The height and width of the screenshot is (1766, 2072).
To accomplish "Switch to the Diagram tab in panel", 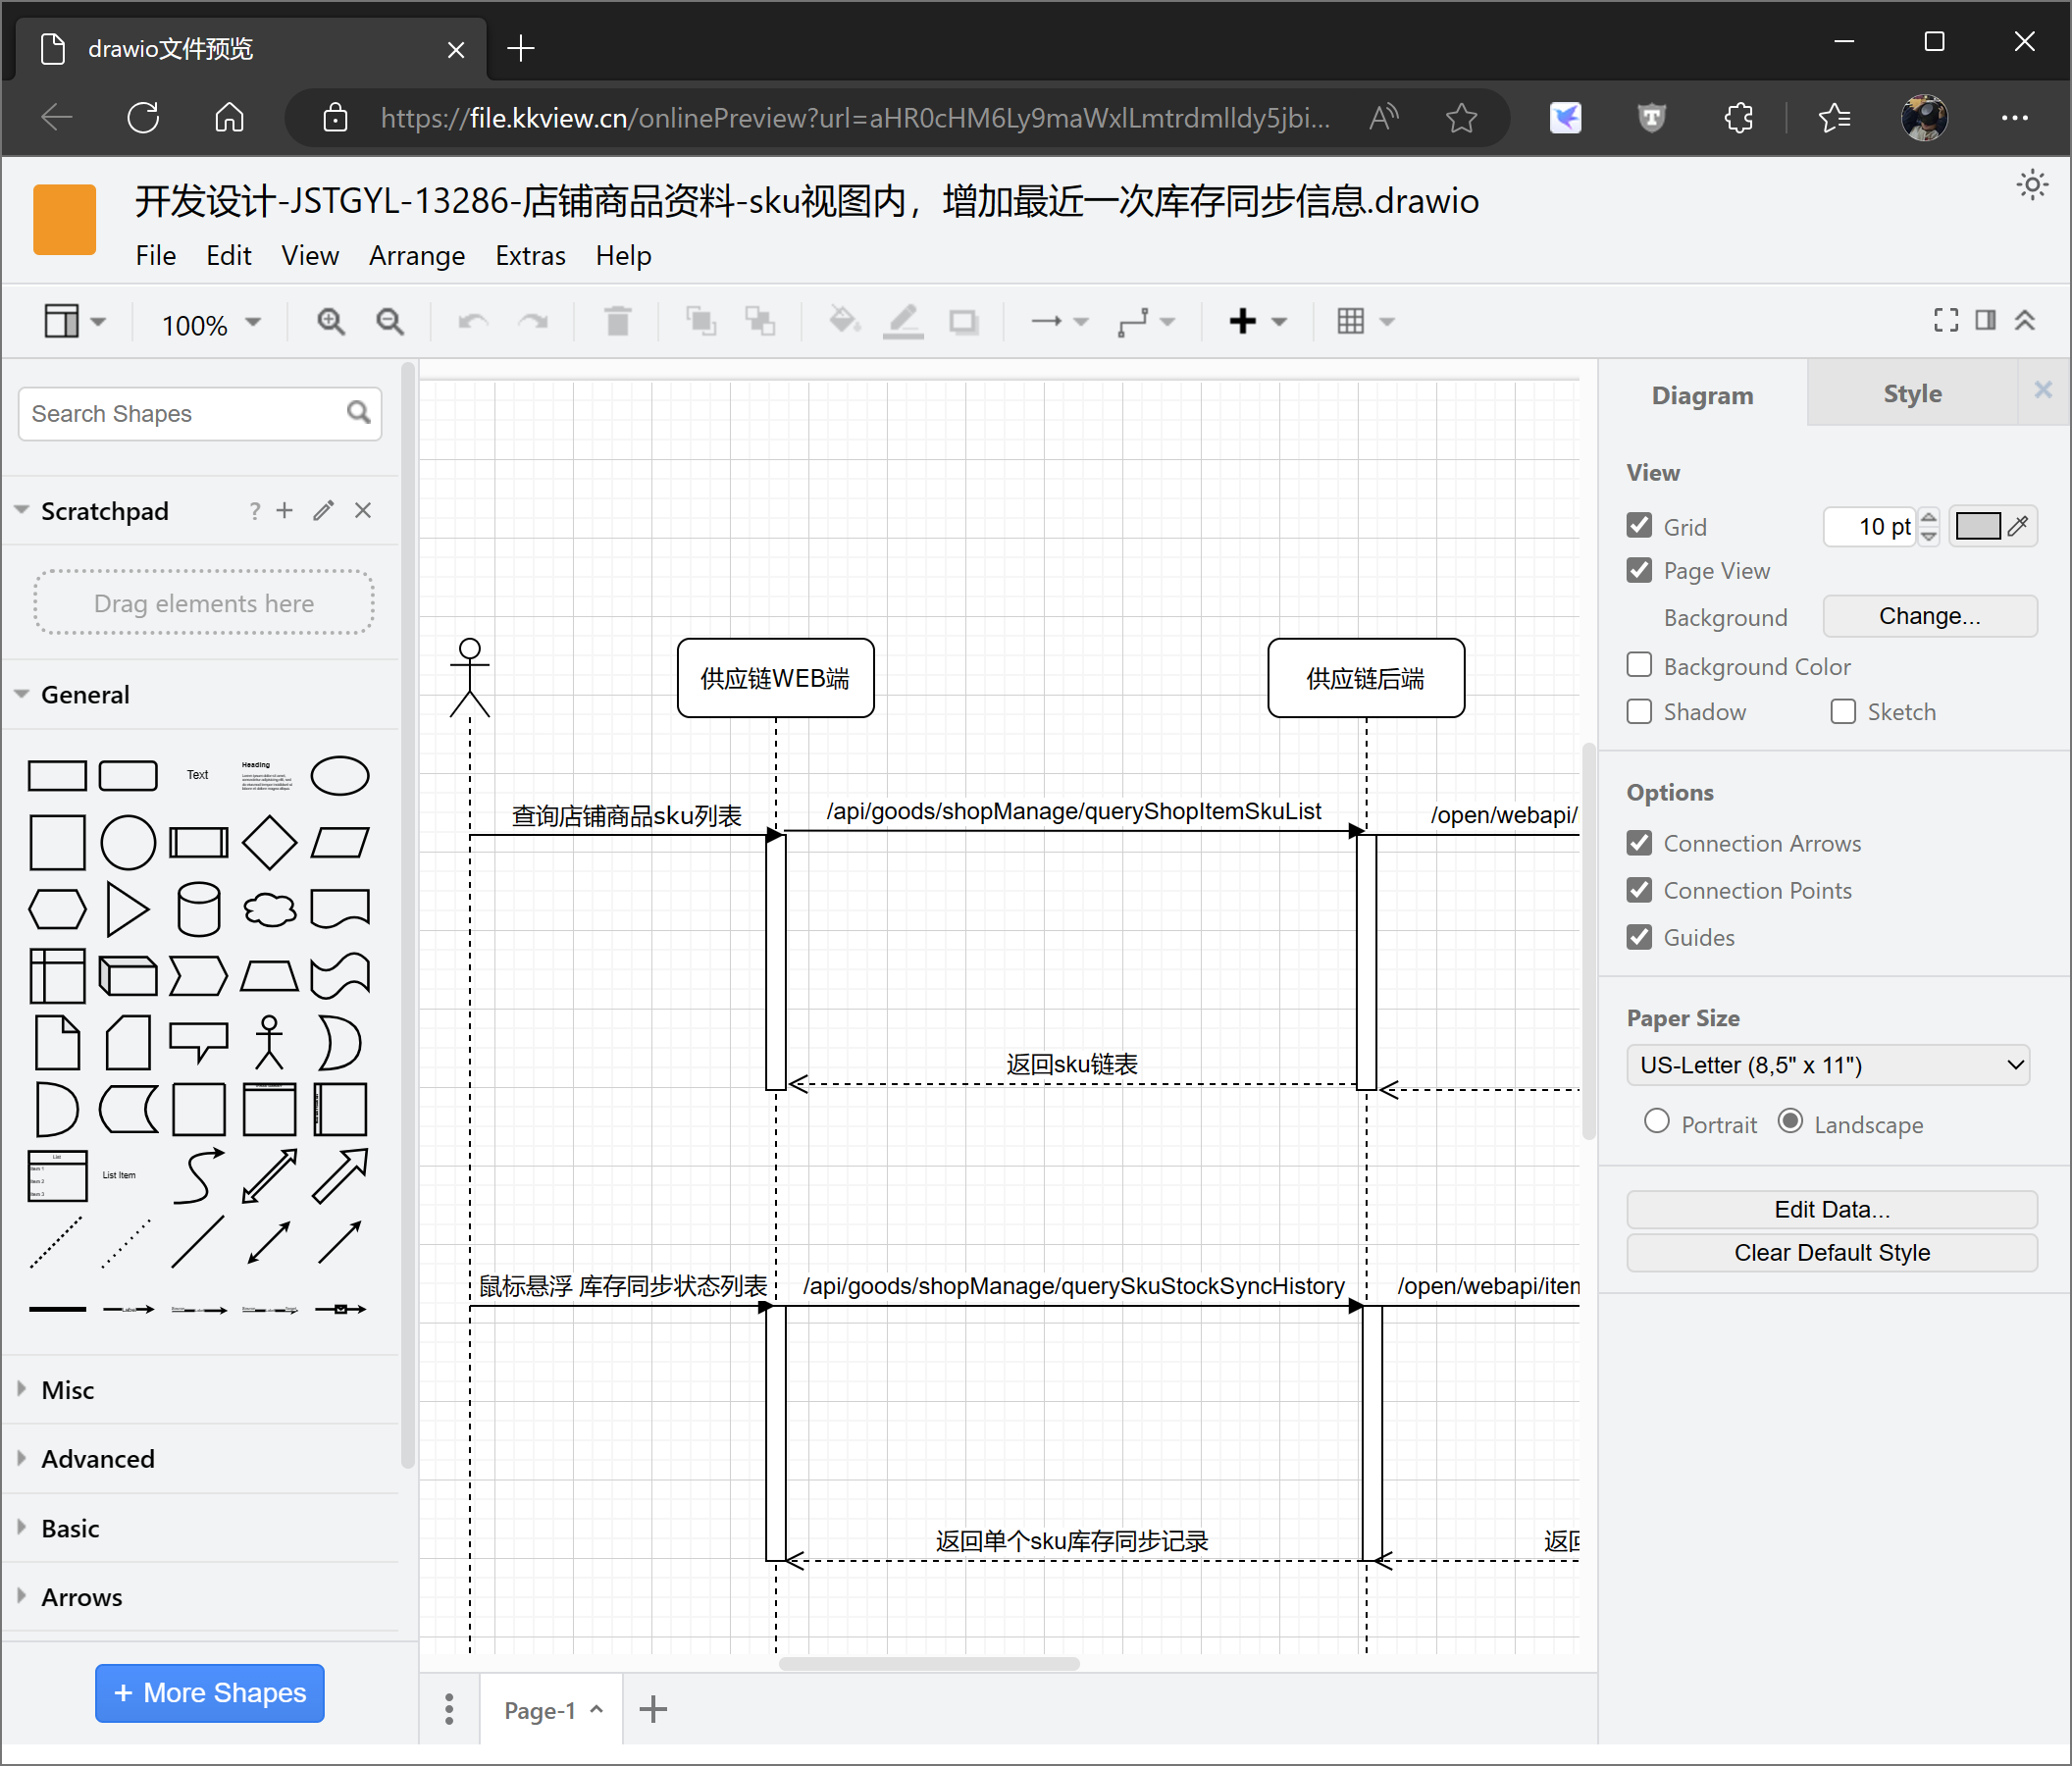I will click(x=1702, y=392).
